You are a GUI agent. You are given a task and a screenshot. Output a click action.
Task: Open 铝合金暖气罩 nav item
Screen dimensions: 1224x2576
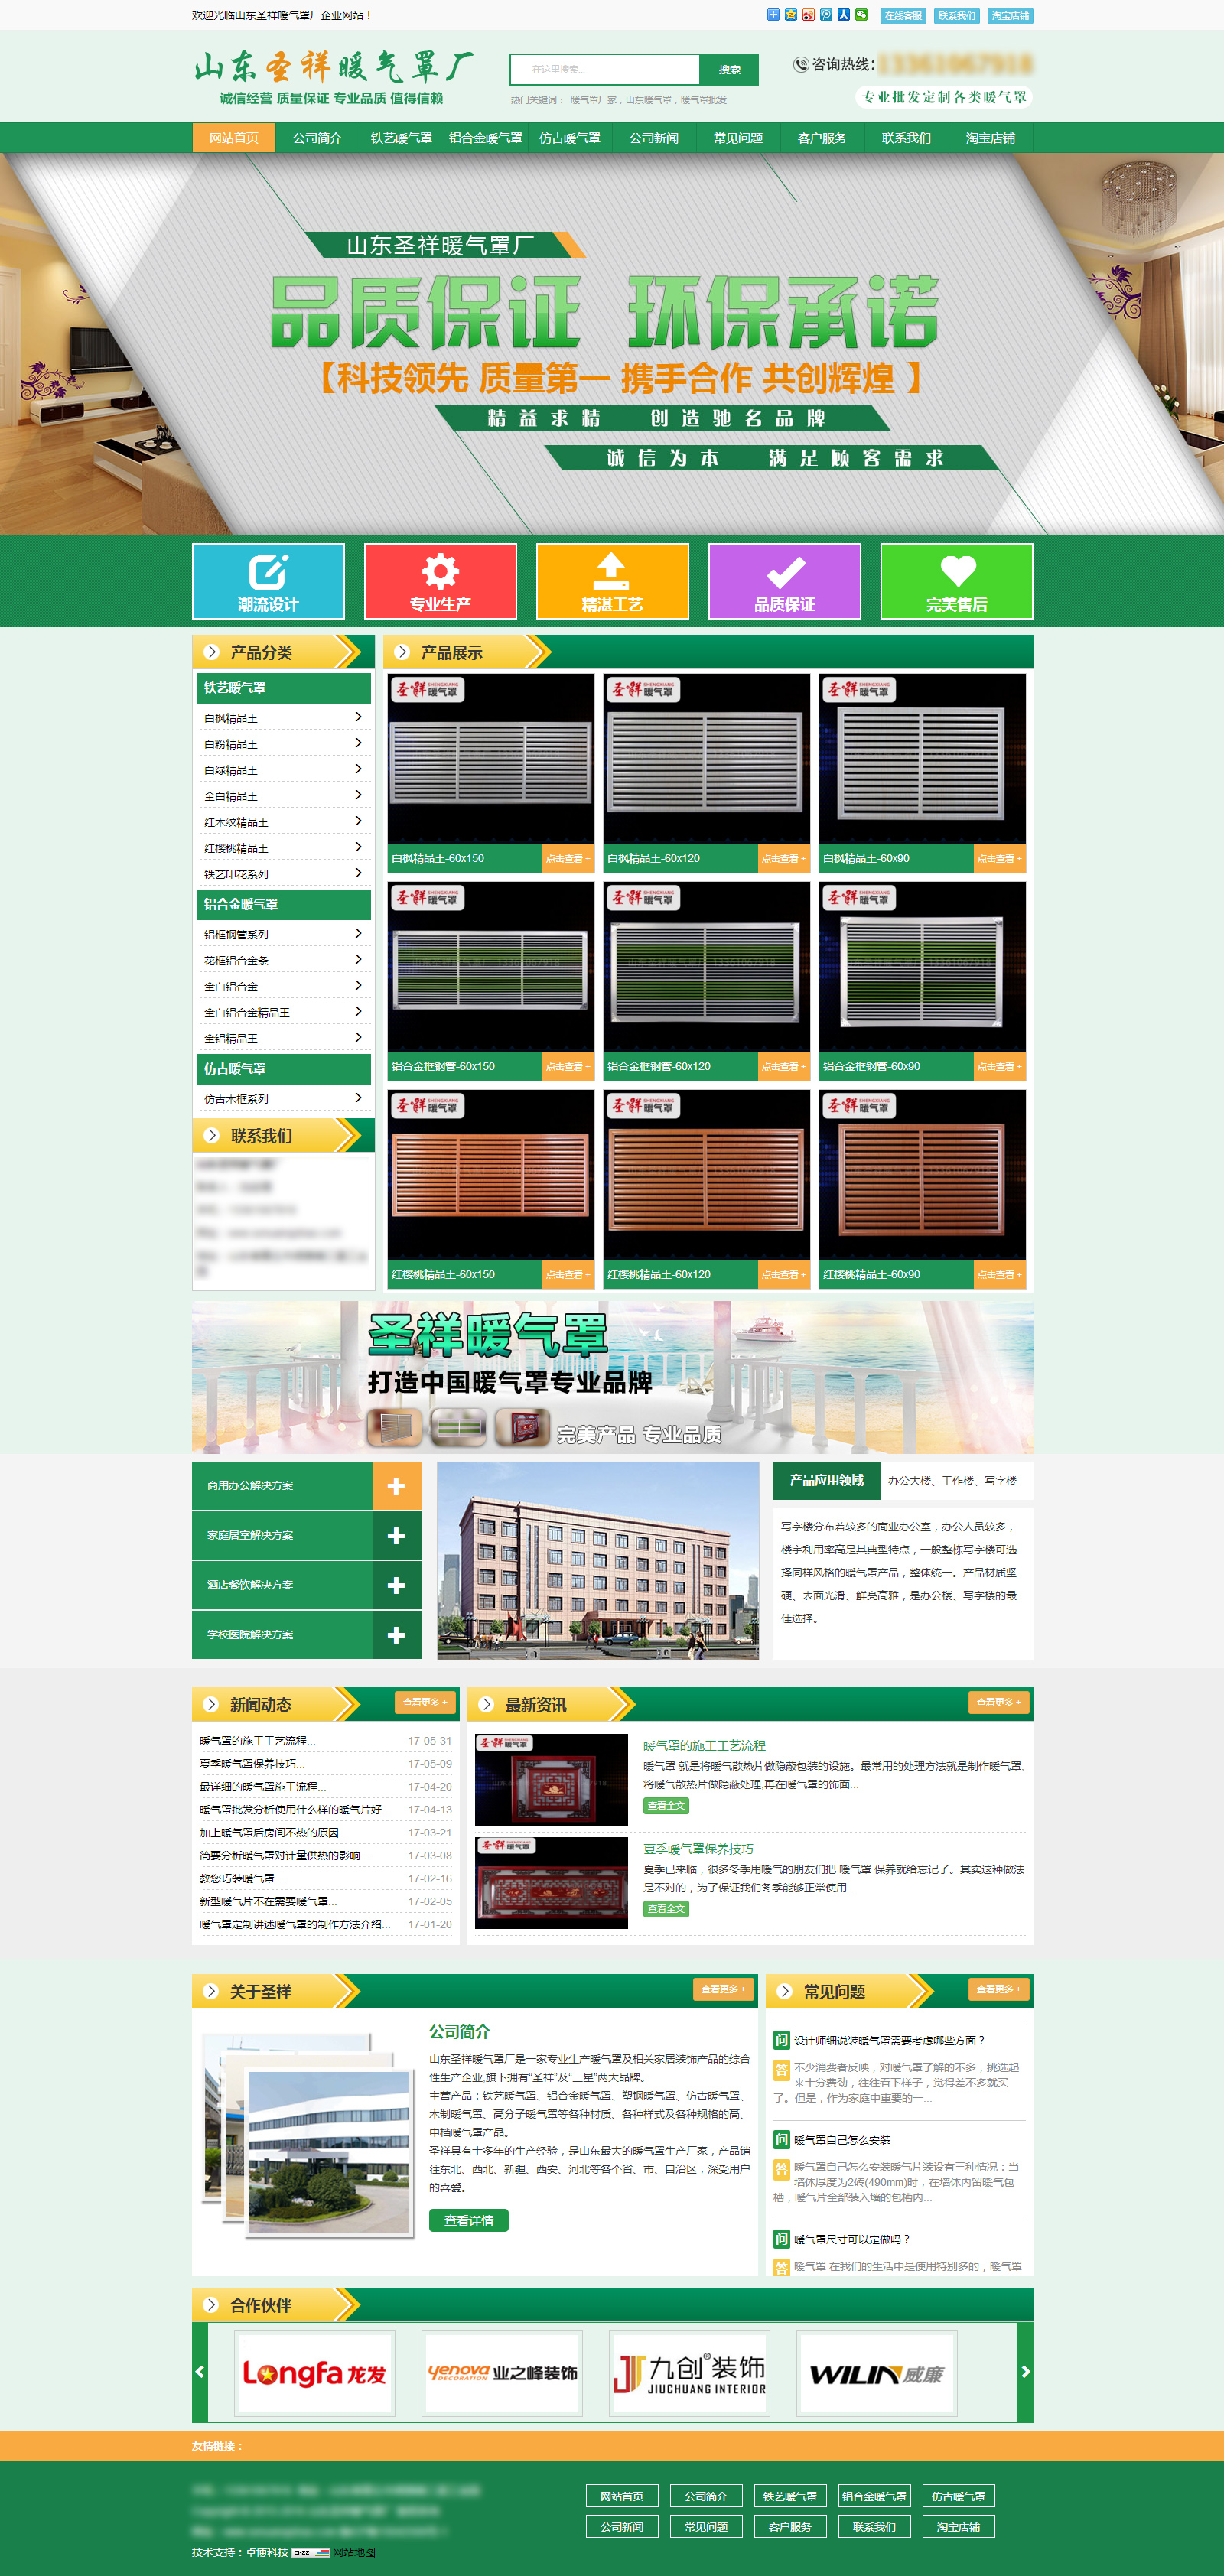click(485, 138)
